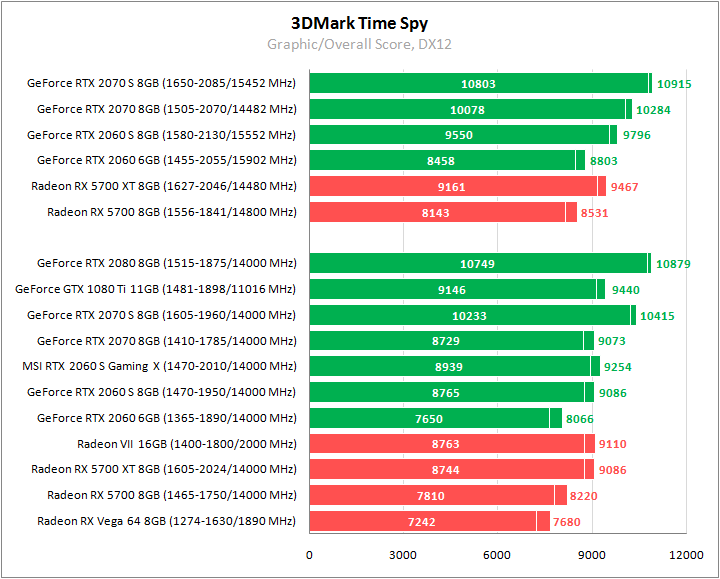720x579 pixels.
Task: Click the 9000 axis tick label
Action: pos(591,555)
